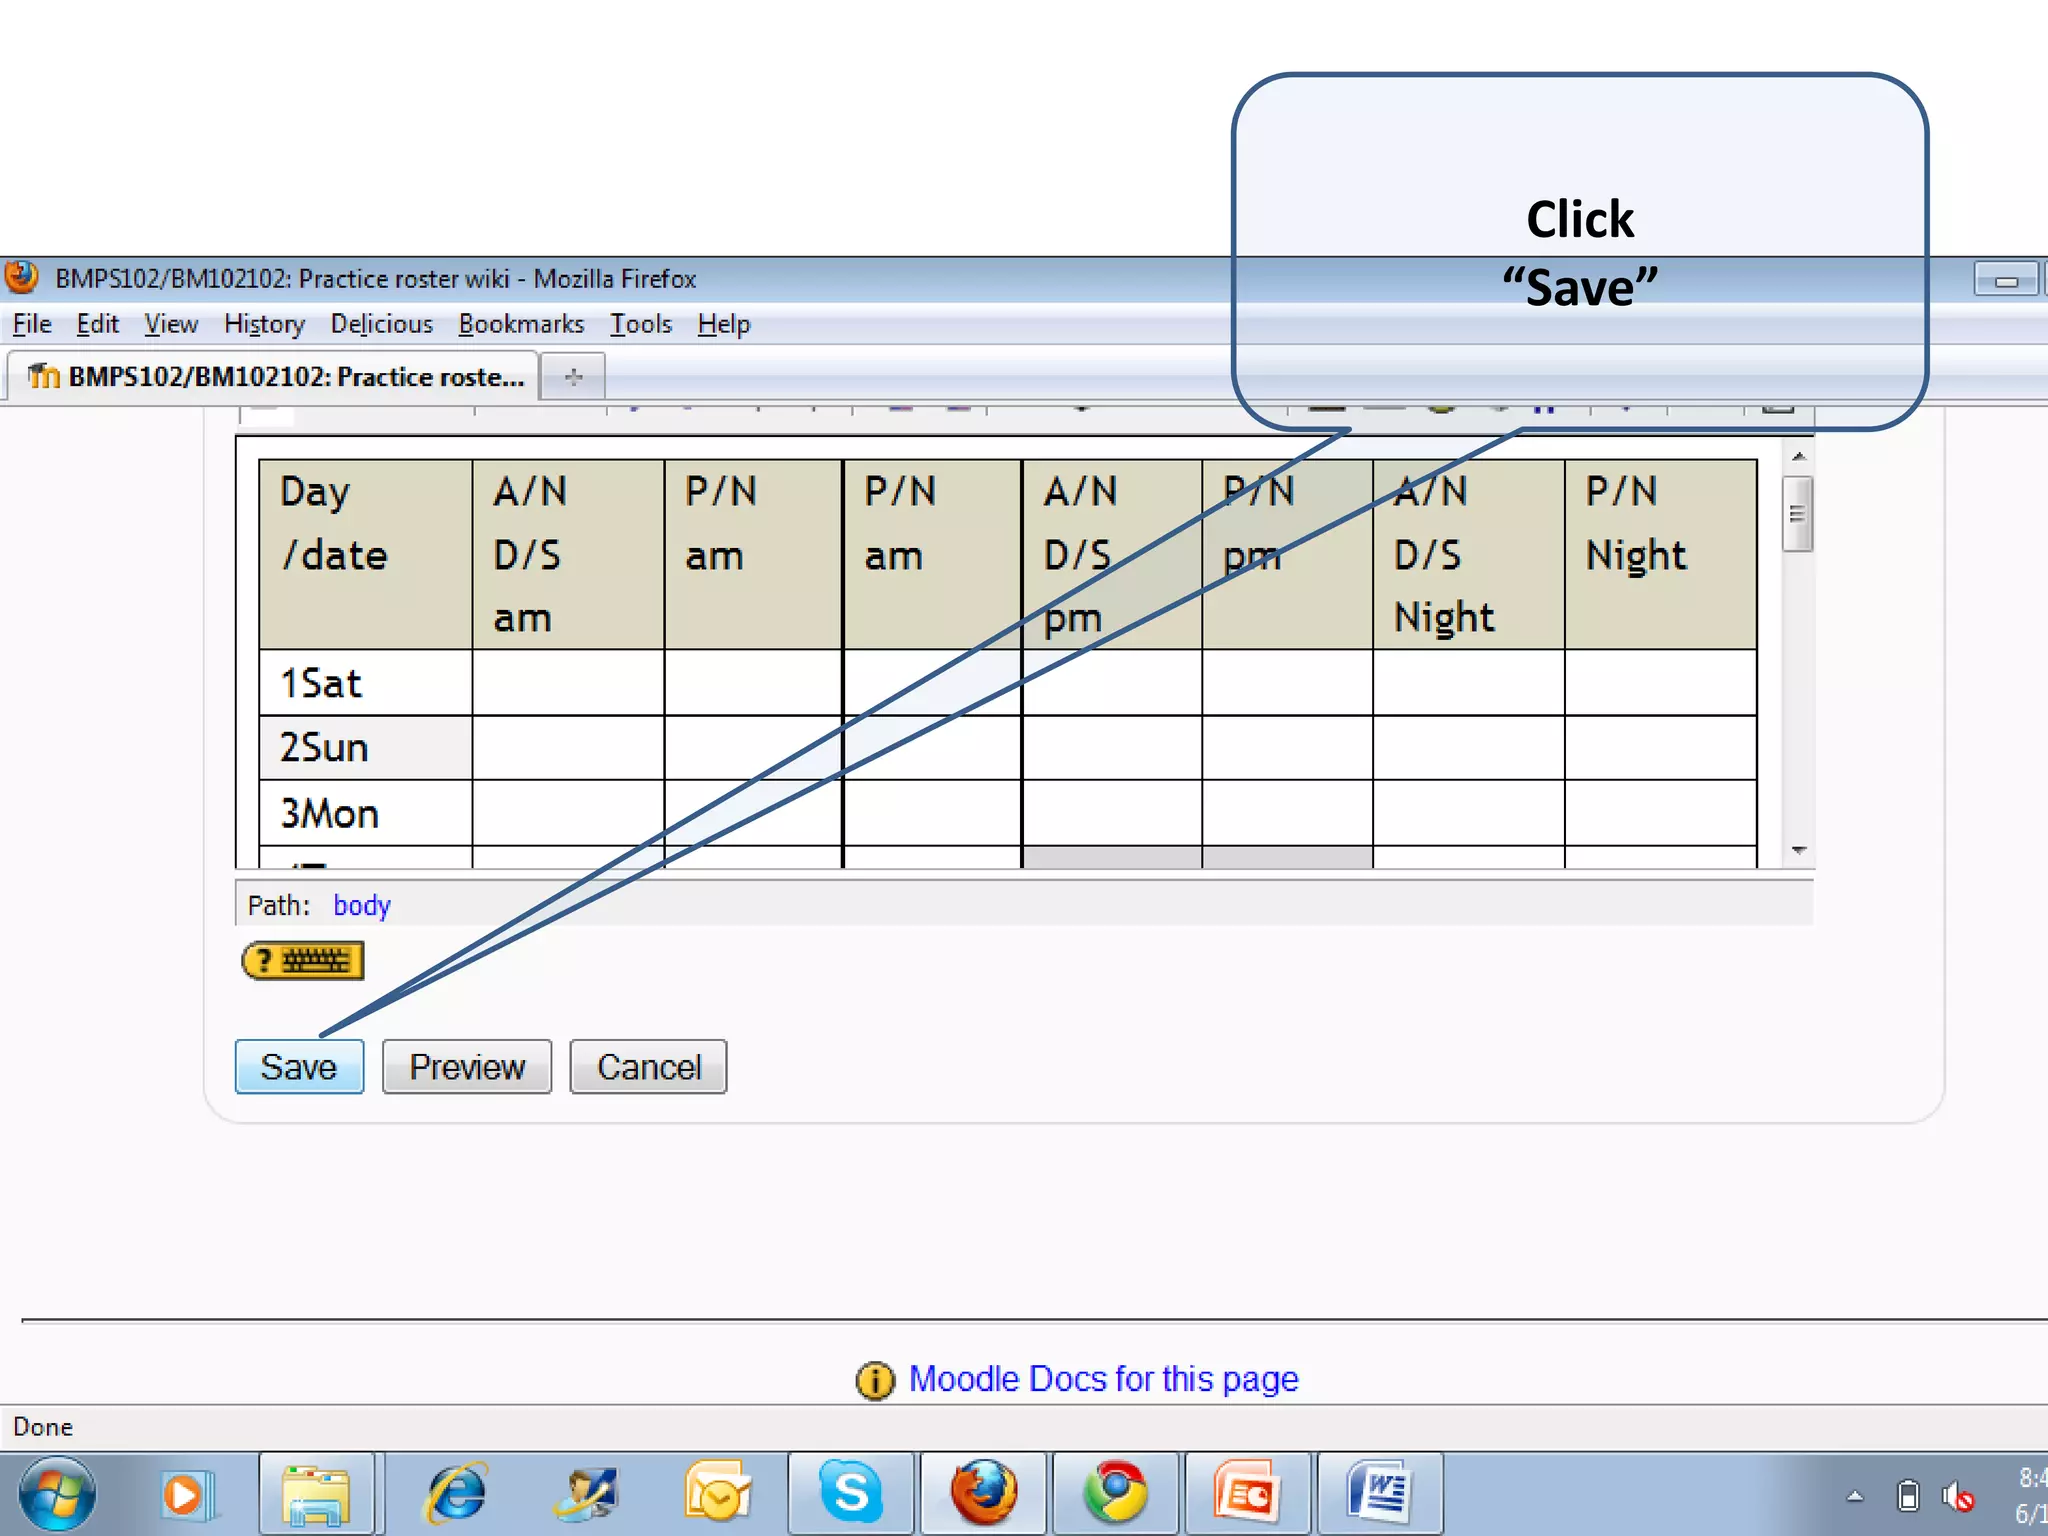
Task: Click the Preview button
Action: point(466,1067)
